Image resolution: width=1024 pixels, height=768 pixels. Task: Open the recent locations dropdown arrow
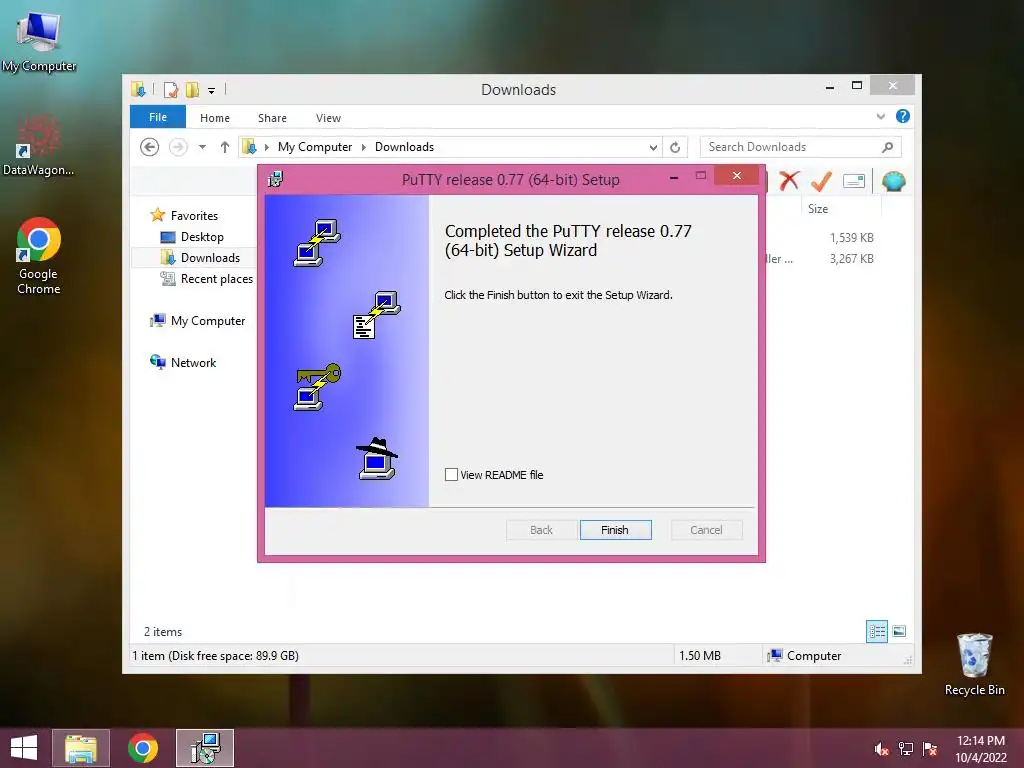(202, 147)
